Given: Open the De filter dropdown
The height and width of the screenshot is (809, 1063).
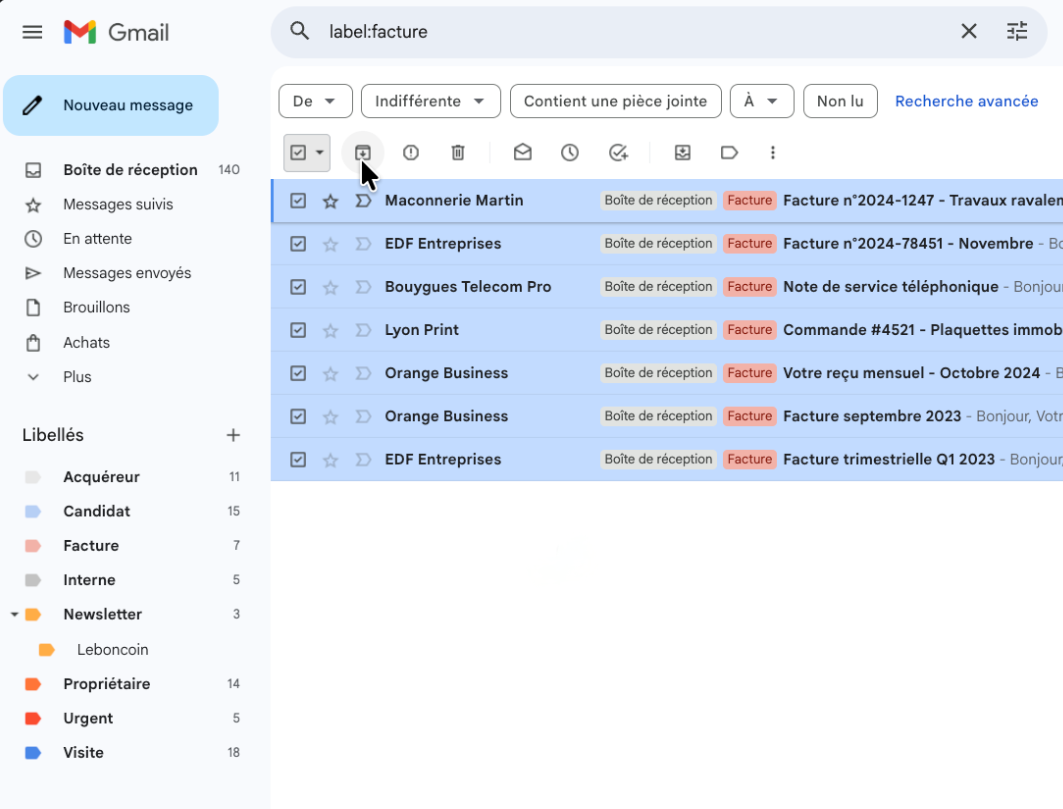Looking at the screenshot, I should 315,101.
